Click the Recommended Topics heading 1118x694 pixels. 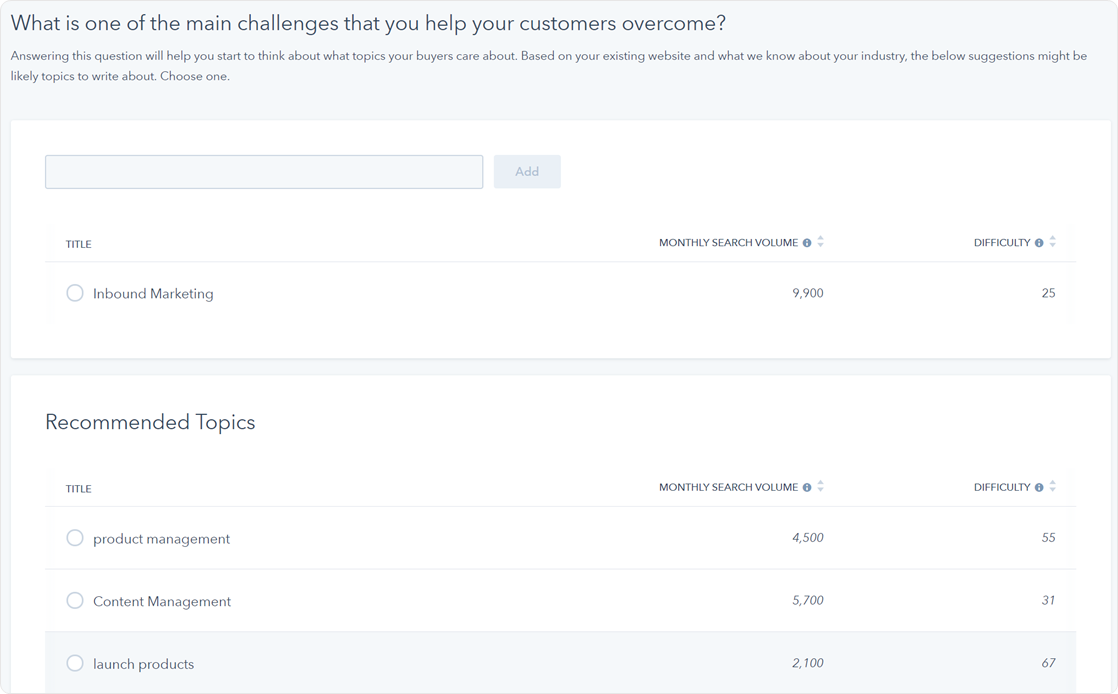[150, 422]
